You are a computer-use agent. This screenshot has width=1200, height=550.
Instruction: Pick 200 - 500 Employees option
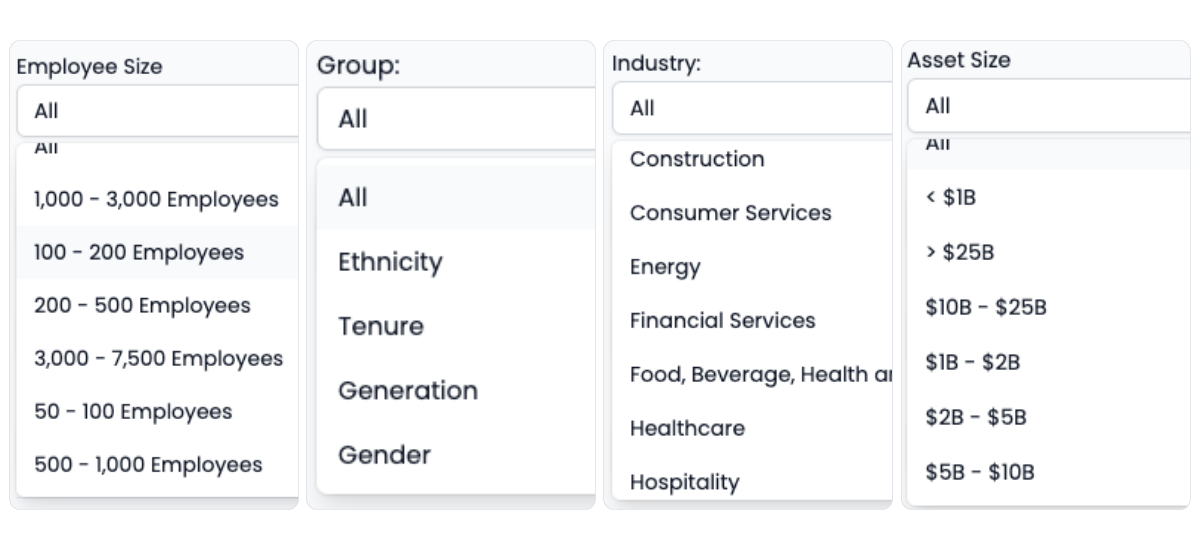(142, 305)
